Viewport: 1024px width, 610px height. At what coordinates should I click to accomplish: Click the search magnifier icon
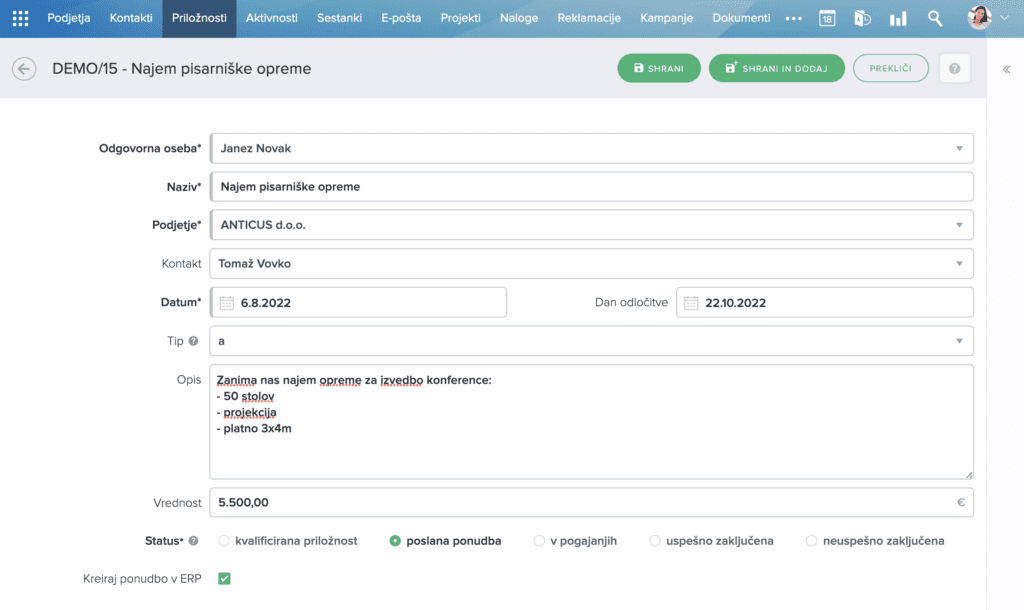coord(935,18)
